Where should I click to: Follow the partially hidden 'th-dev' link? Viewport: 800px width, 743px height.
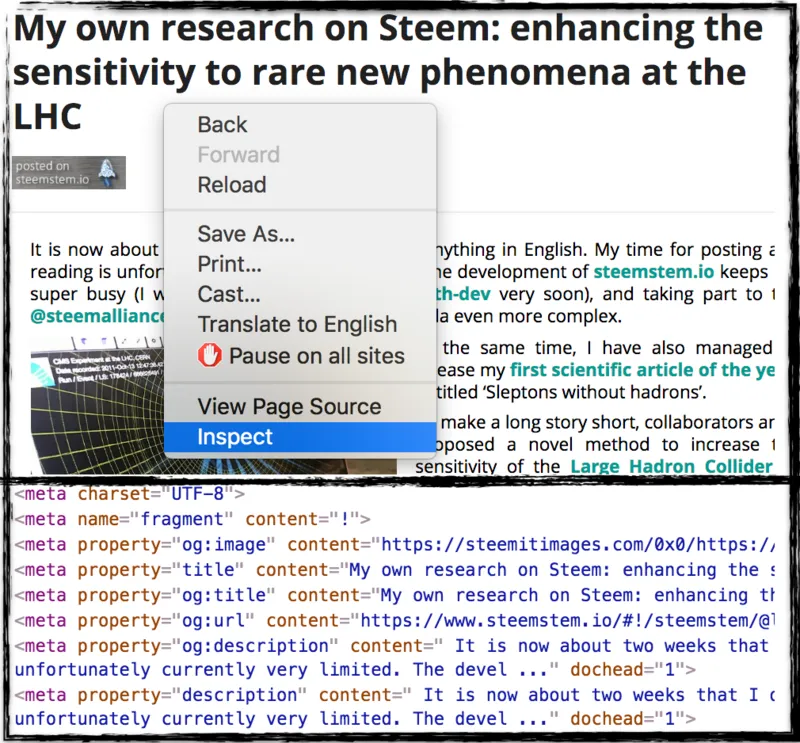pos(463,294)
